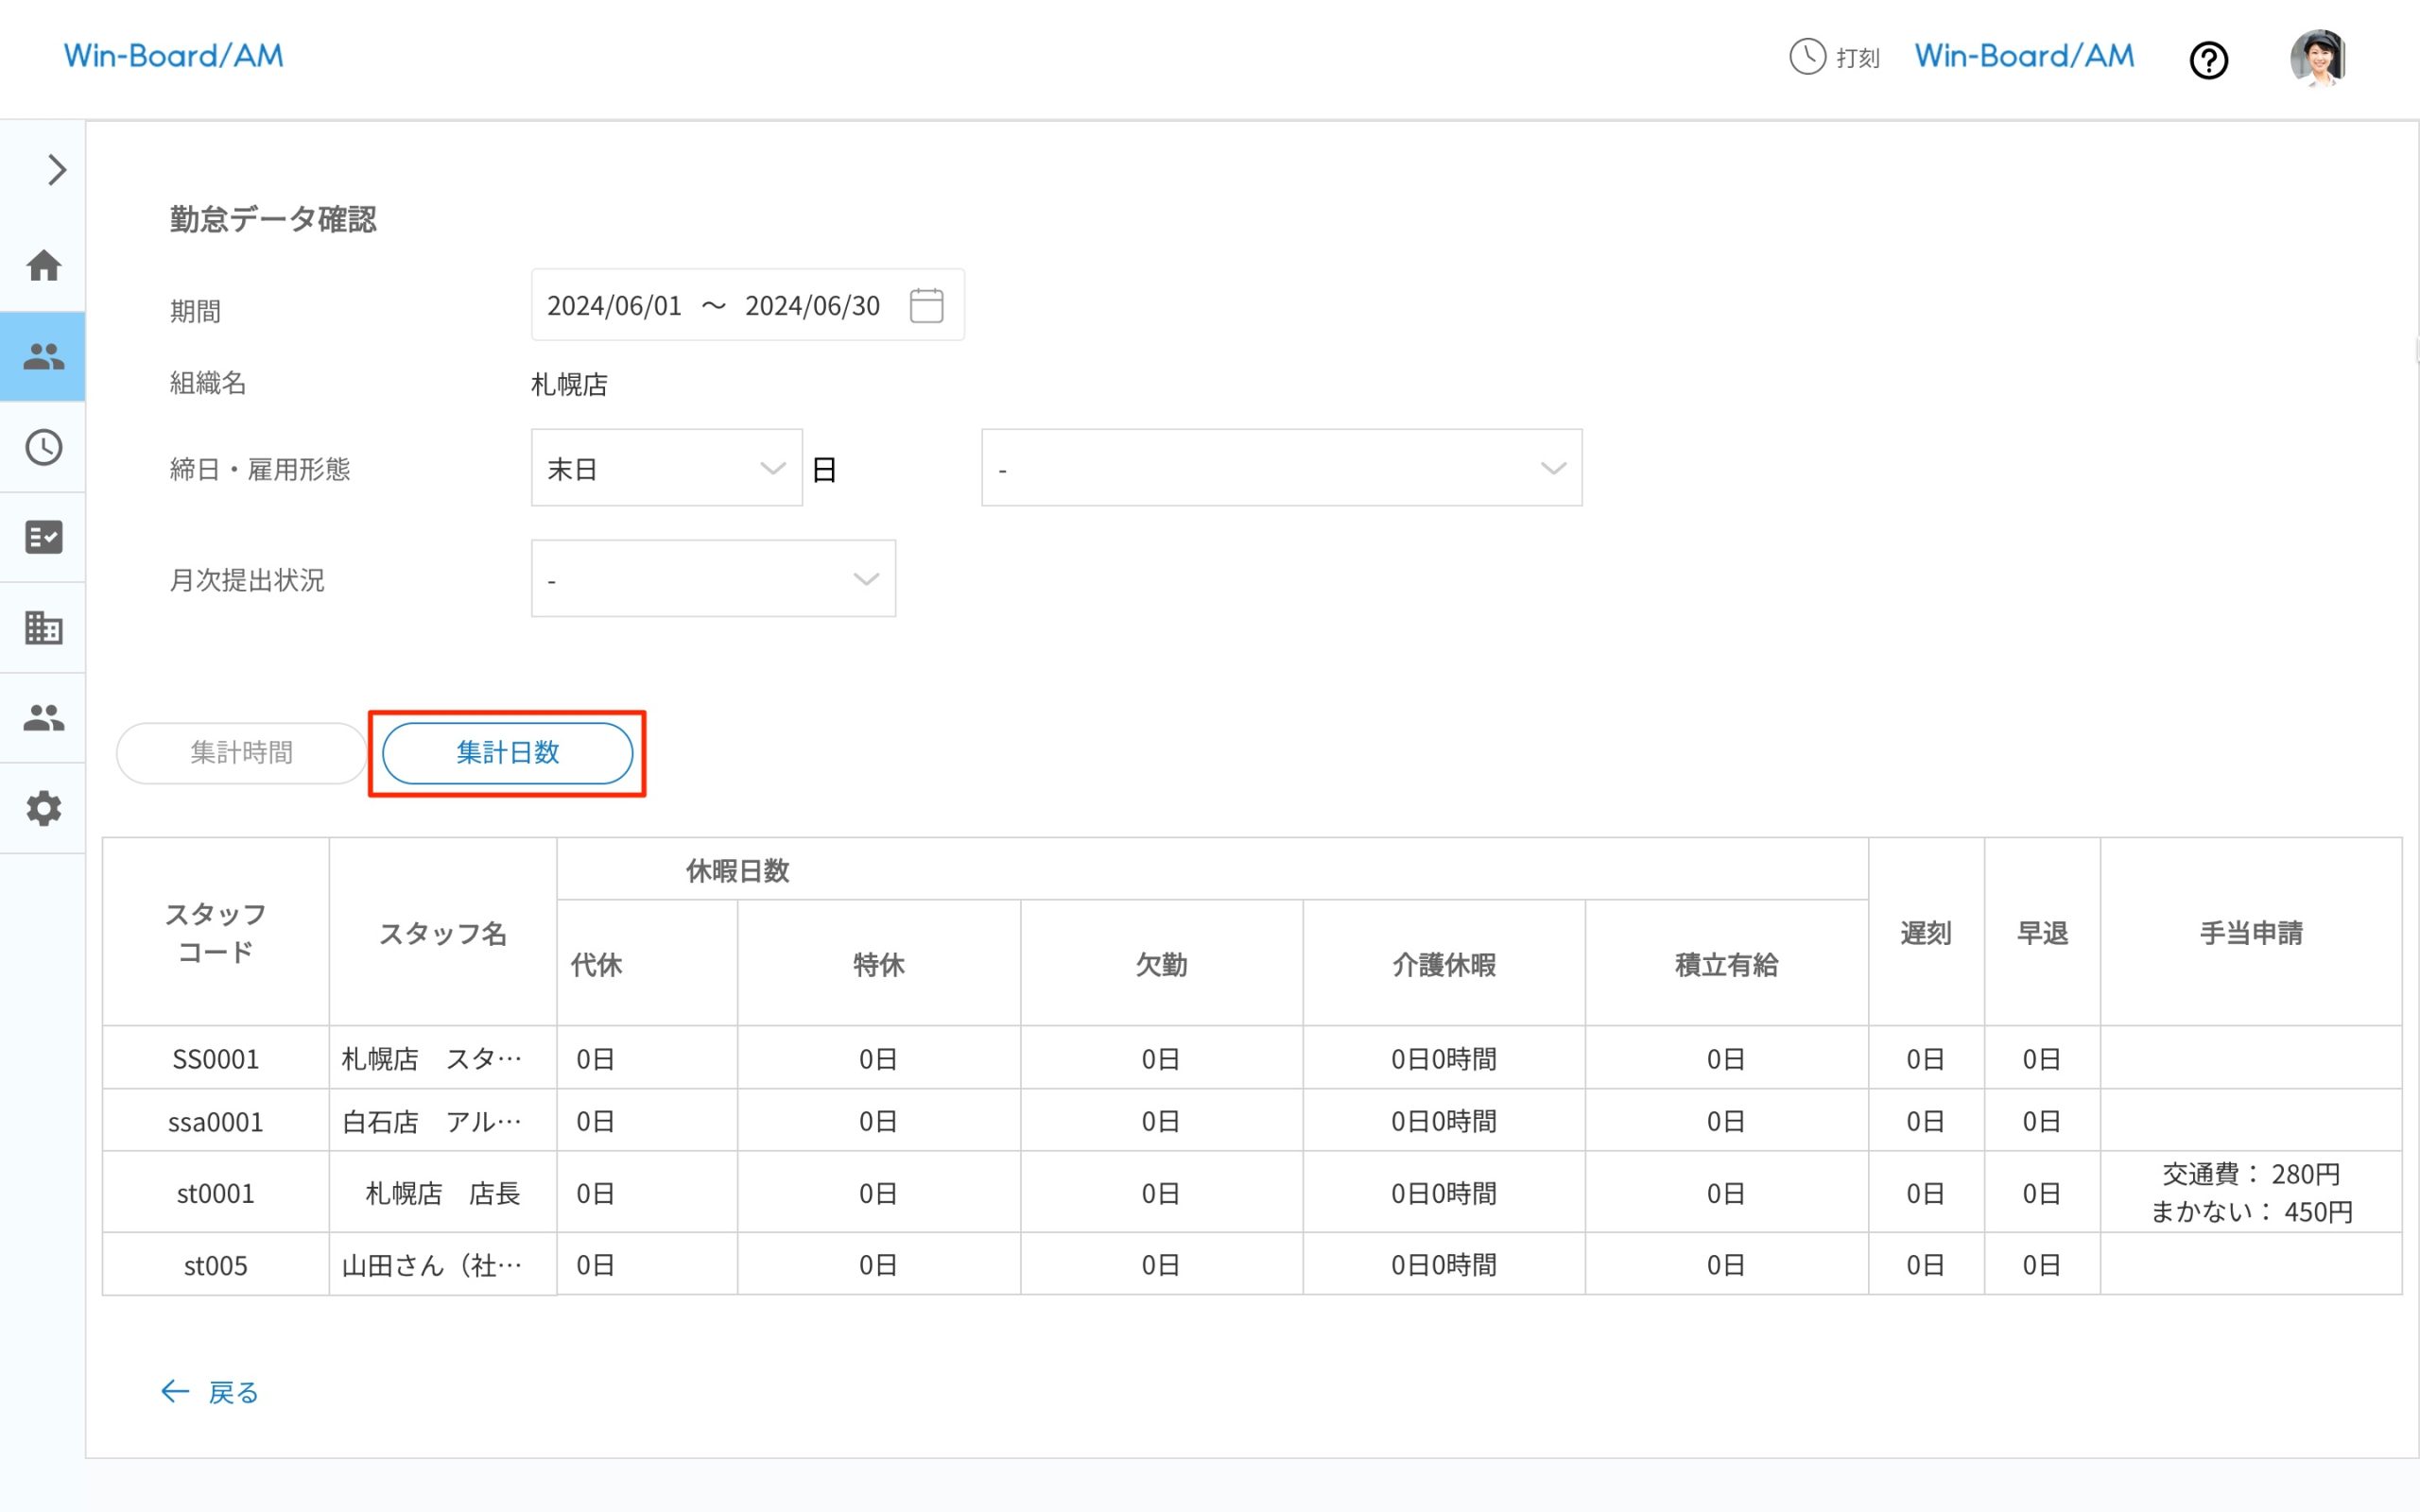The width and height of the screenshot is (2420, 1512).
Task: Open calendar picker for the period
Action: [x=926, y=305]
